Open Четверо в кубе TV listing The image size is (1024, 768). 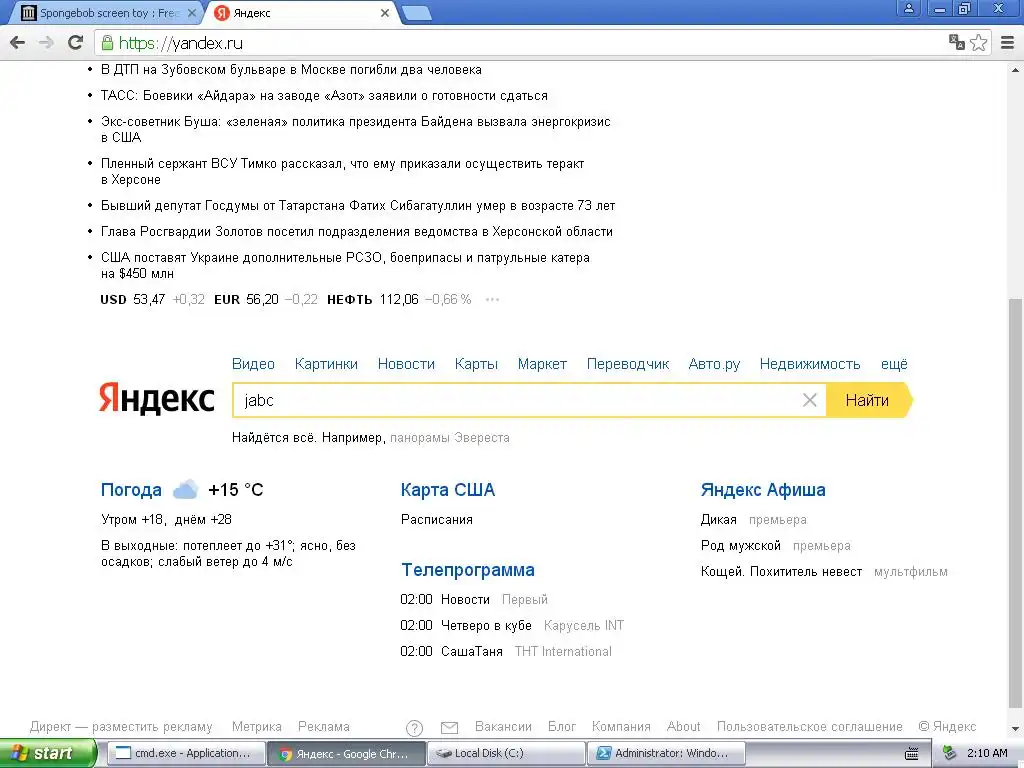486,626
